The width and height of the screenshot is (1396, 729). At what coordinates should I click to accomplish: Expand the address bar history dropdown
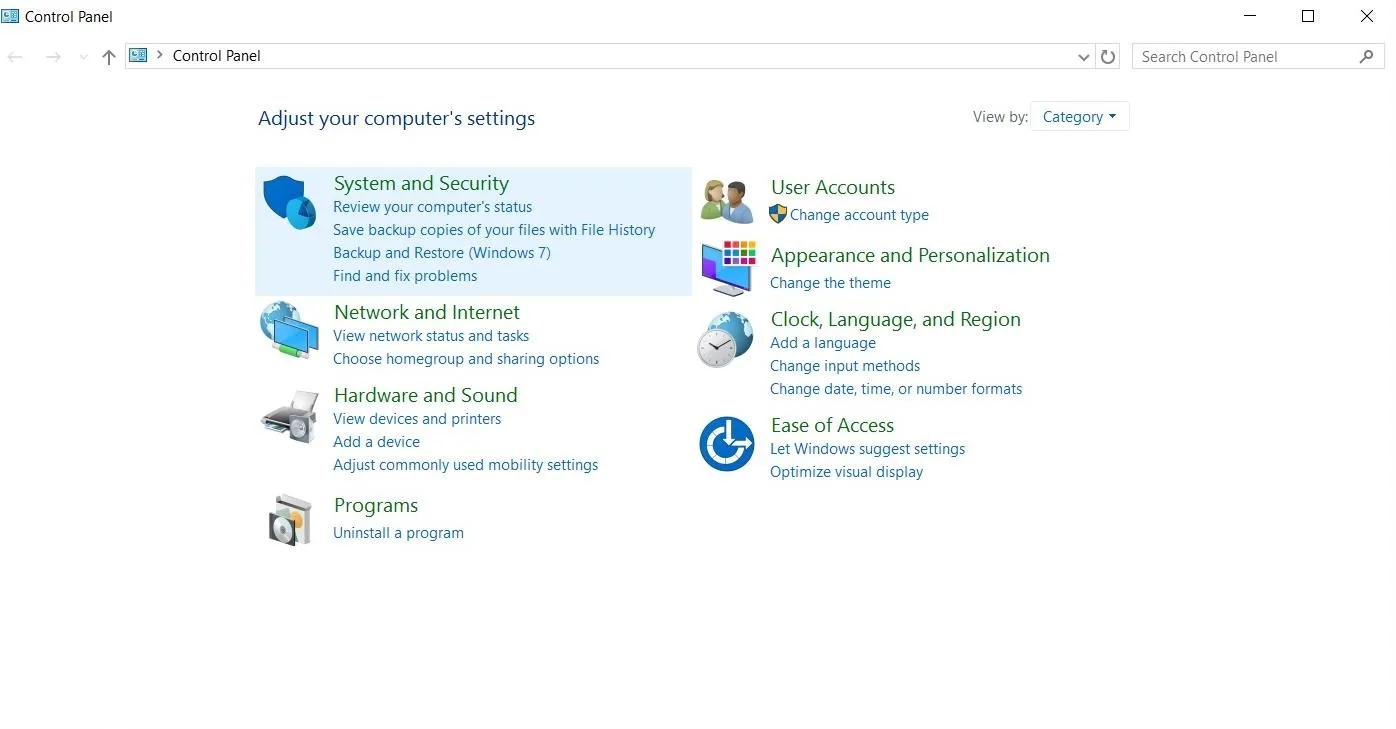click(x=1084, y=57)
